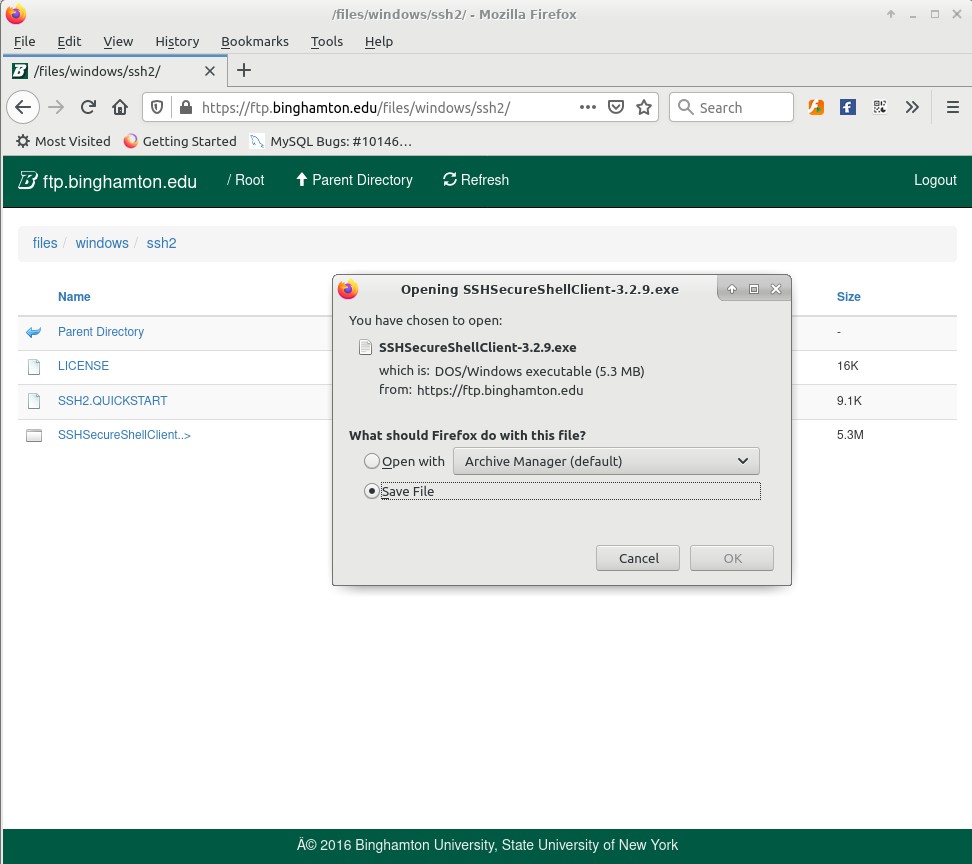Viewport: 972px width, 864px height.
Task: Open the History menu
Action: tap(177, 42)
